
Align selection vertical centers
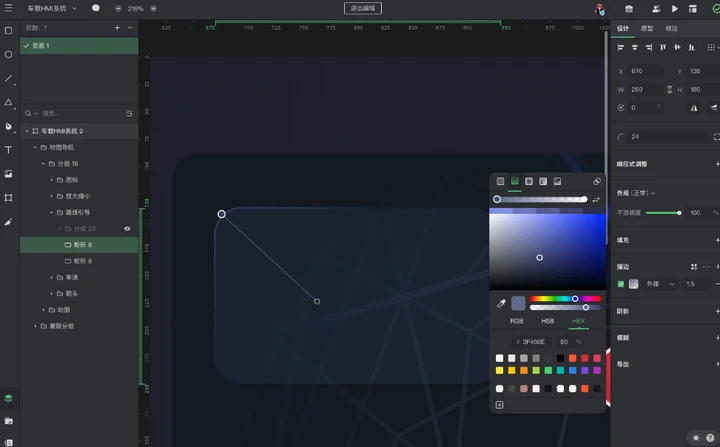point(677,47)
